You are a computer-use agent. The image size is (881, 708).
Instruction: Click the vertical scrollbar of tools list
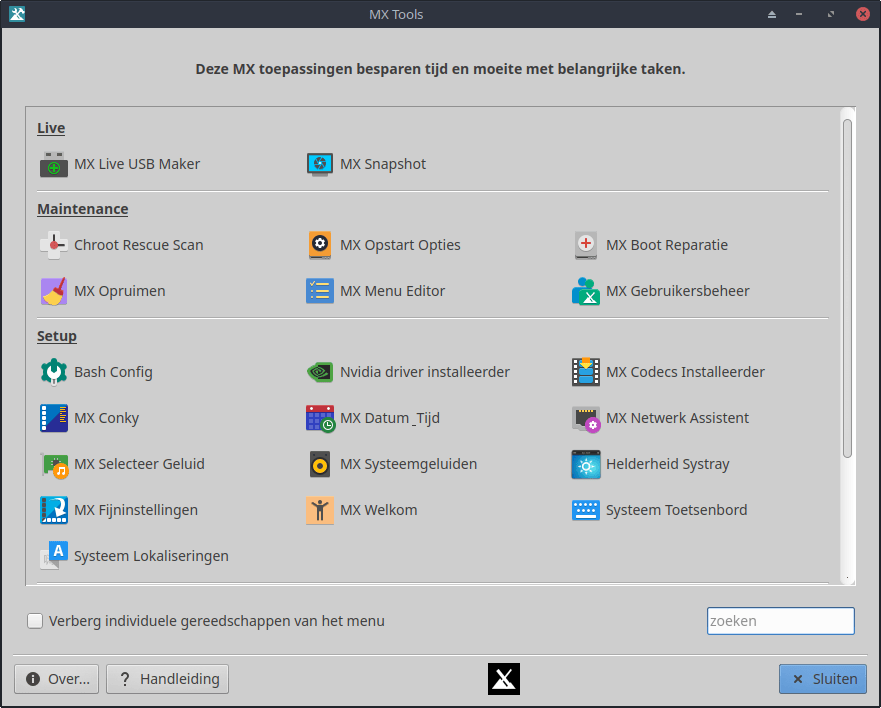(847, 288)
